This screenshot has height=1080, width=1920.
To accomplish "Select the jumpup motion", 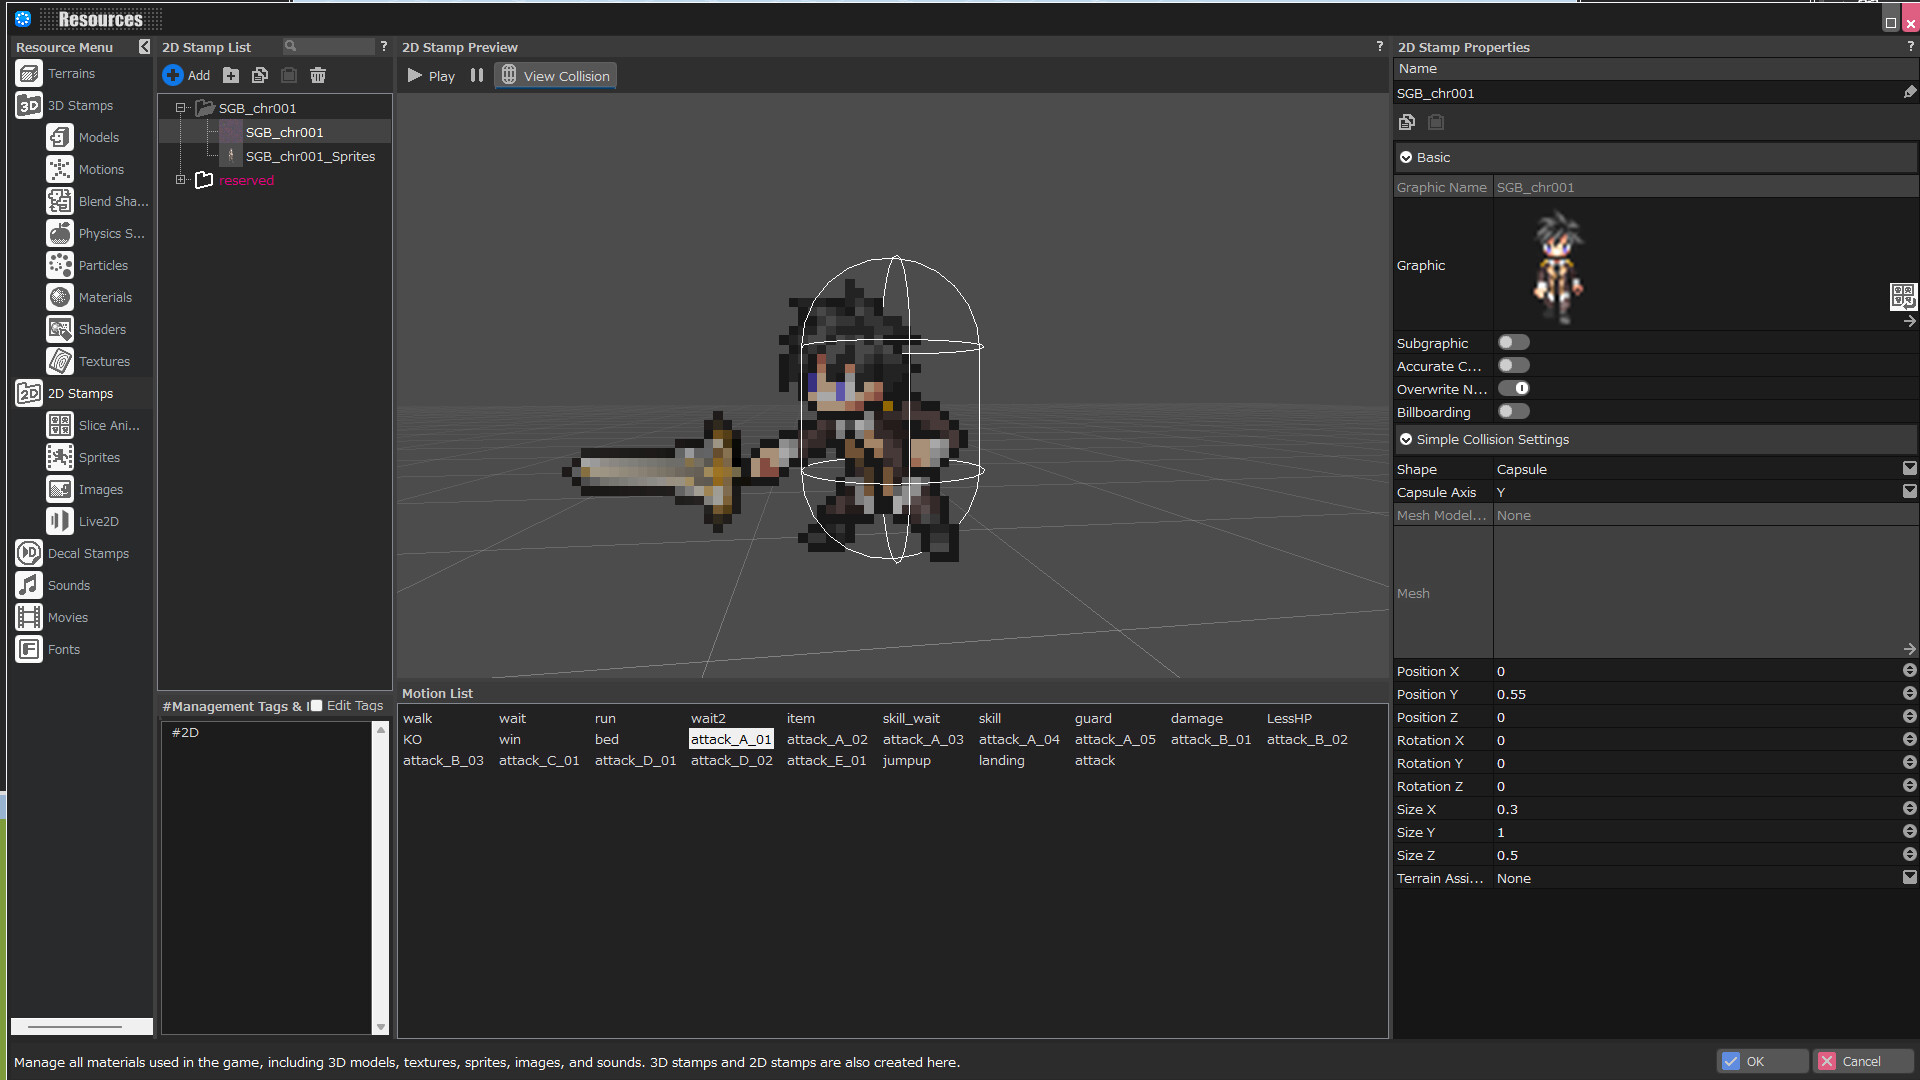I will tap(906, 761).
